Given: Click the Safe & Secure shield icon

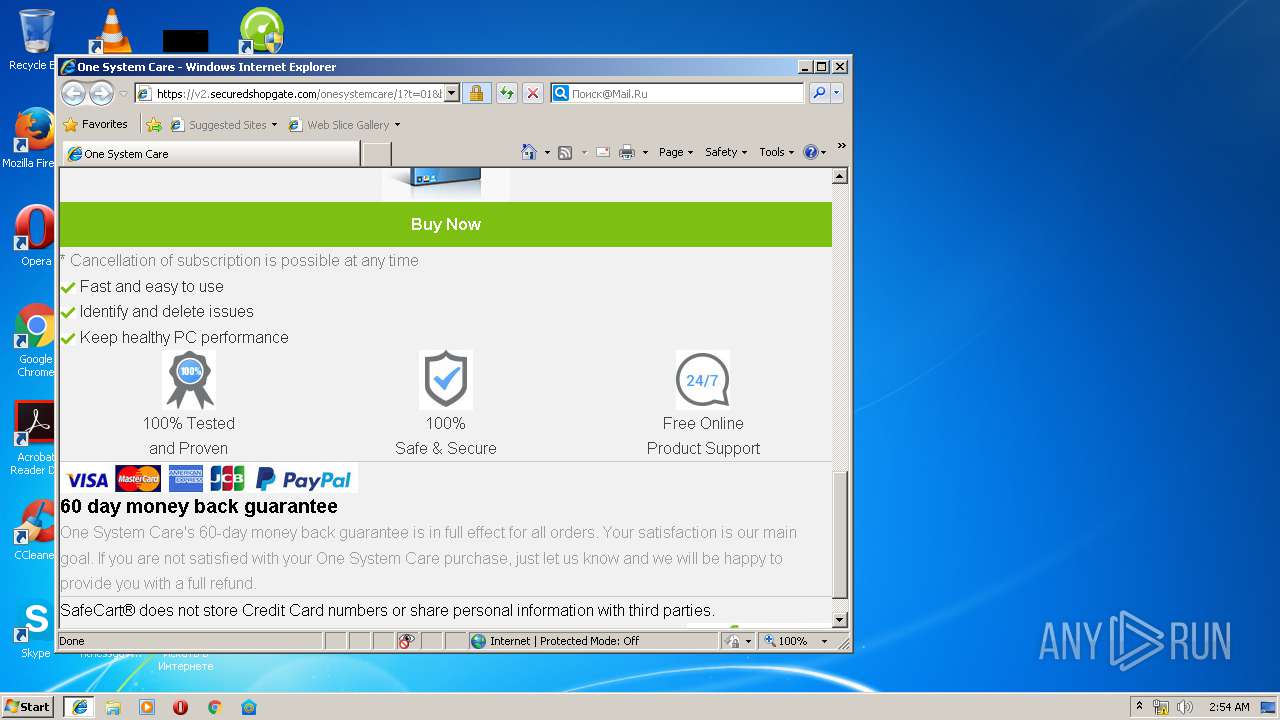Looking at the screenshot, I should coord(446,378).
